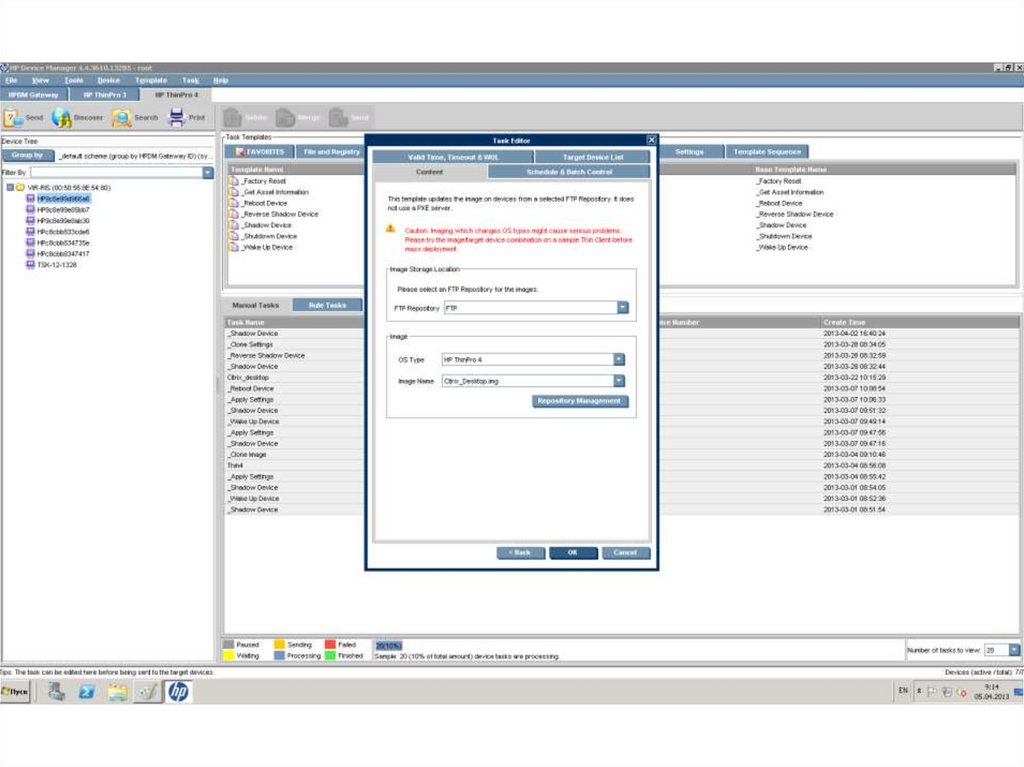Image resolution: width=1024 pixels, height=767 pixels.
Task: Click the Discover globe icon
Action: pos(61,118)
